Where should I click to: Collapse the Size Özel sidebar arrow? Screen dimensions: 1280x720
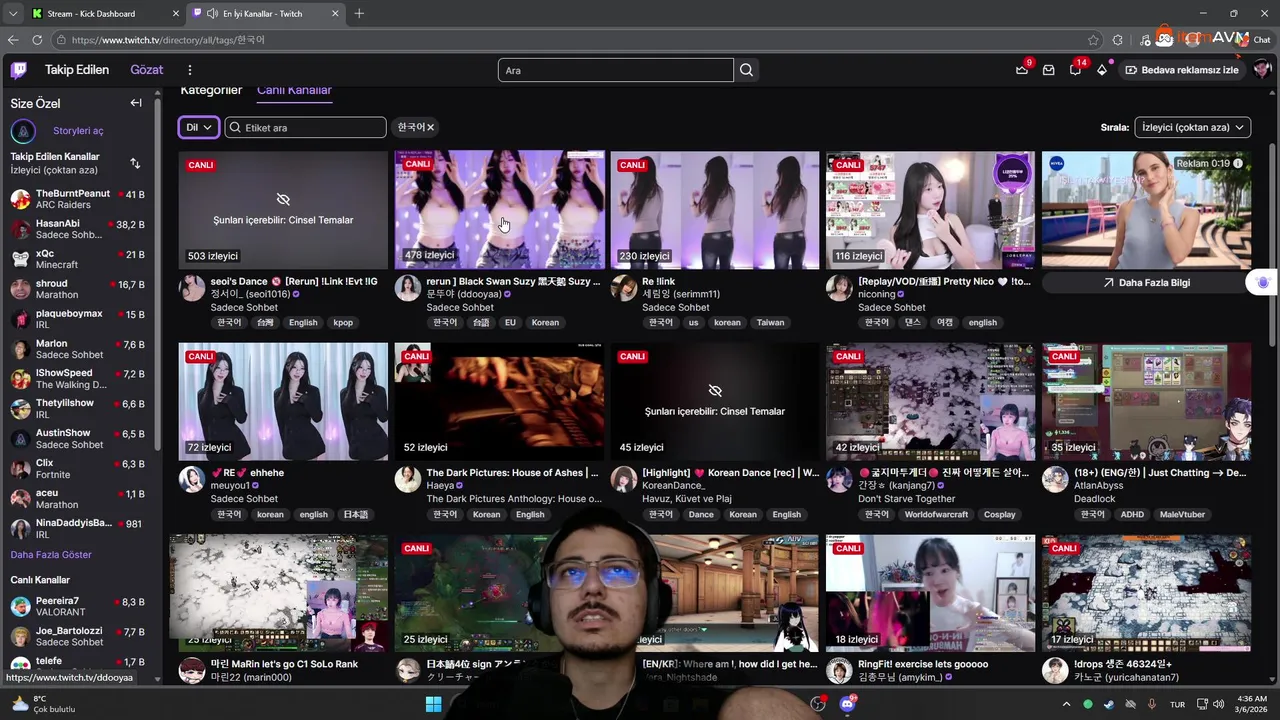(x=136, y=103)
